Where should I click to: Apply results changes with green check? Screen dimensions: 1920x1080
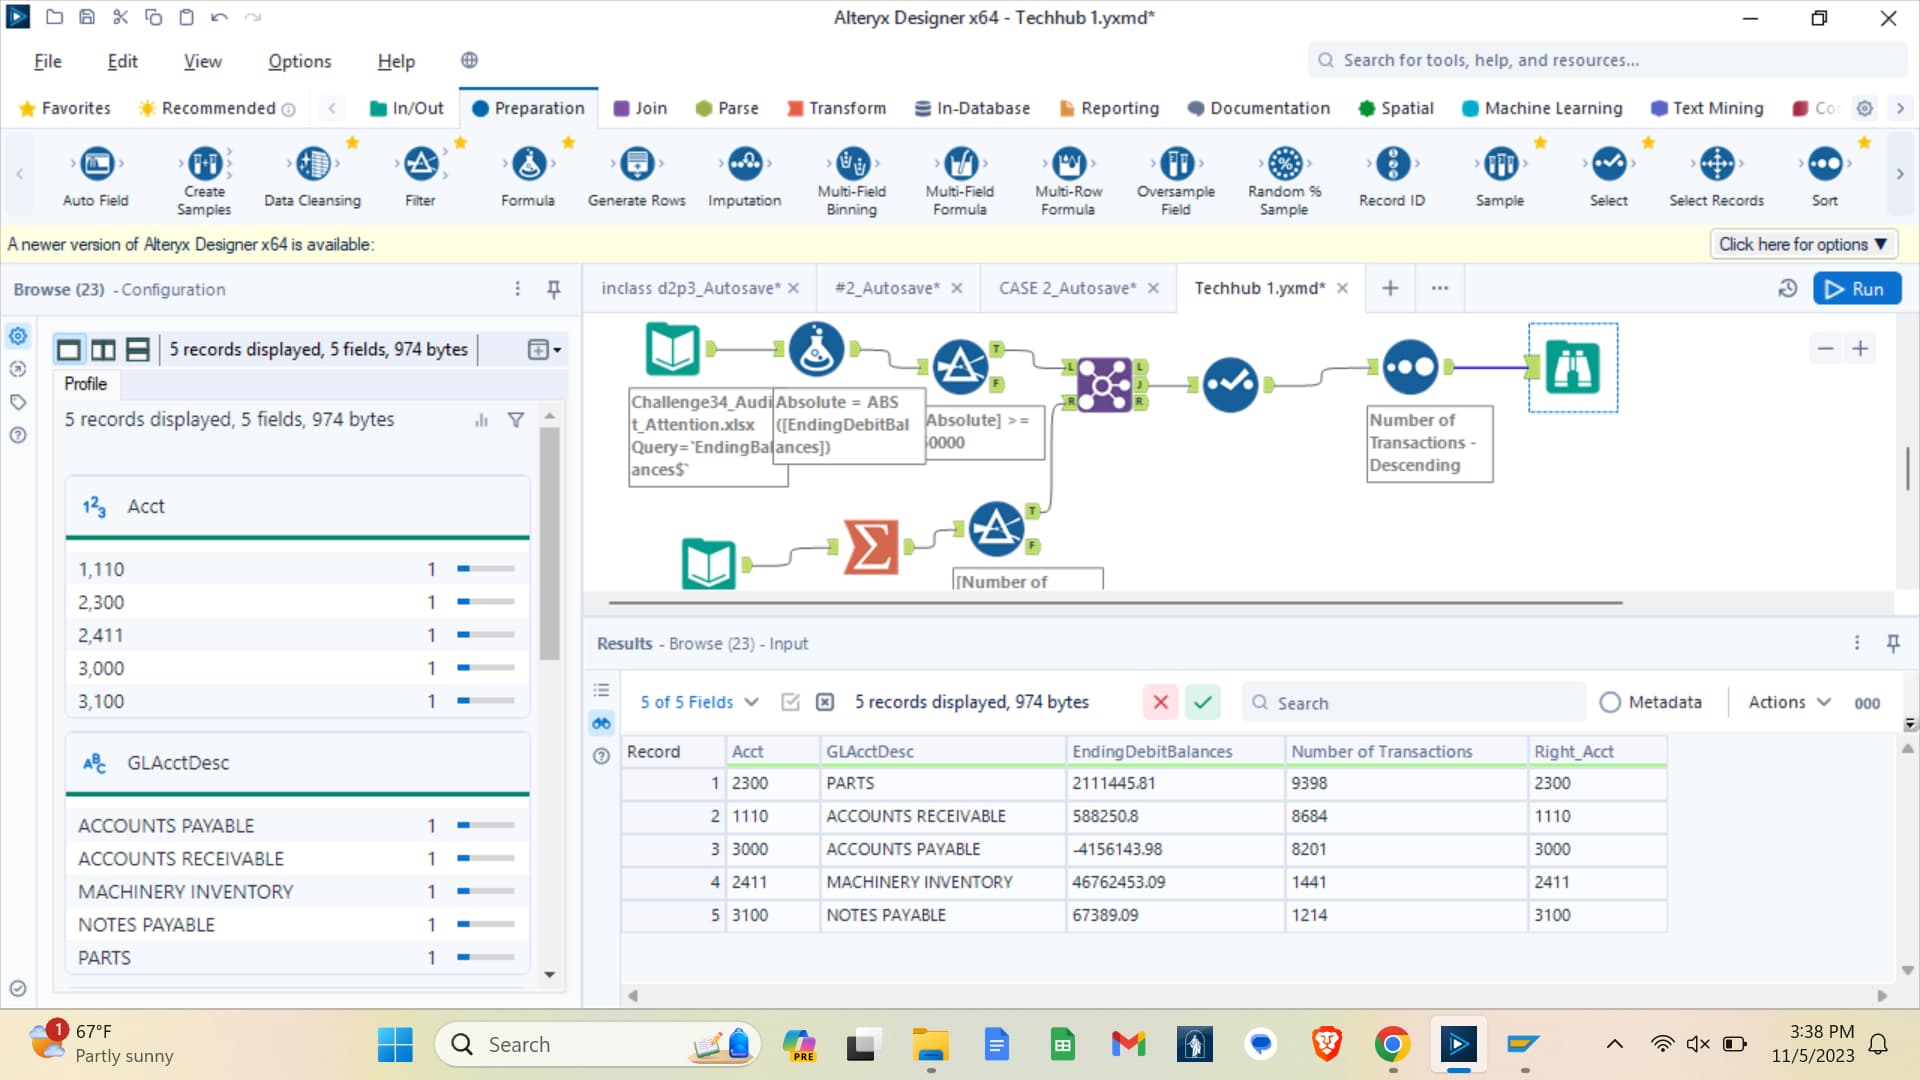point(1202,702)
